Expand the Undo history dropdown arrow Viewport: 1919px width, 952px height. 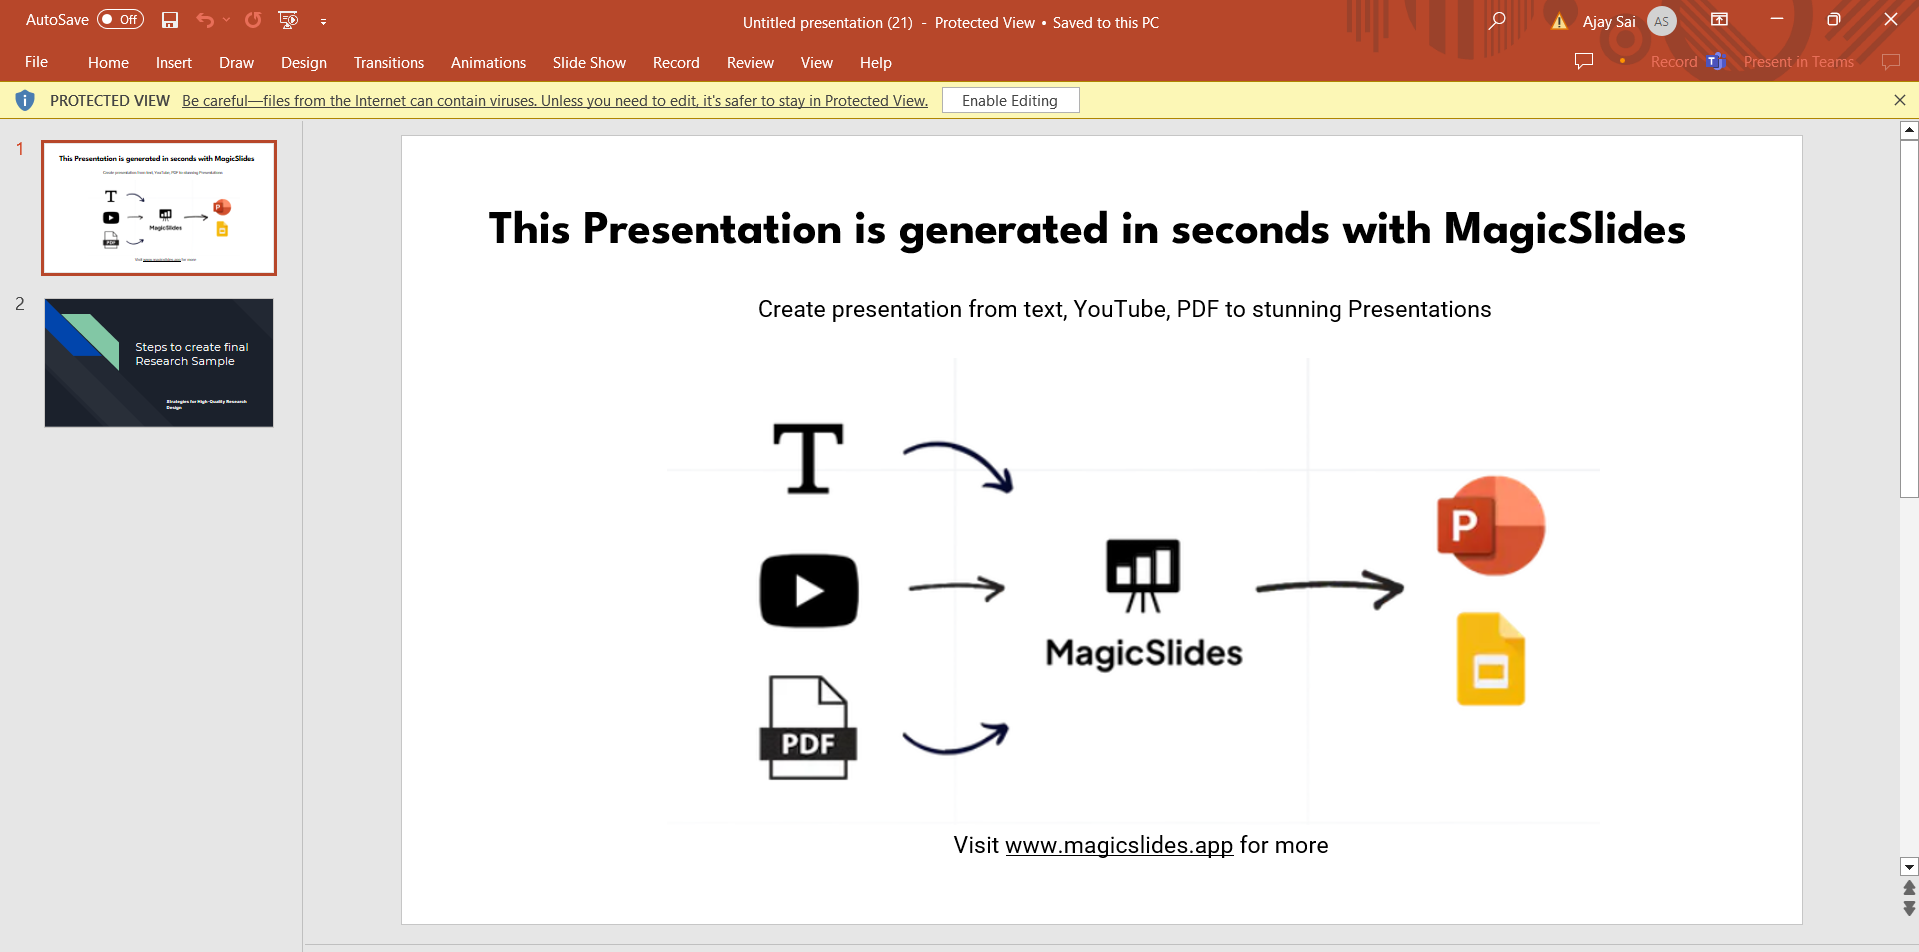click(x=227, y=20)
